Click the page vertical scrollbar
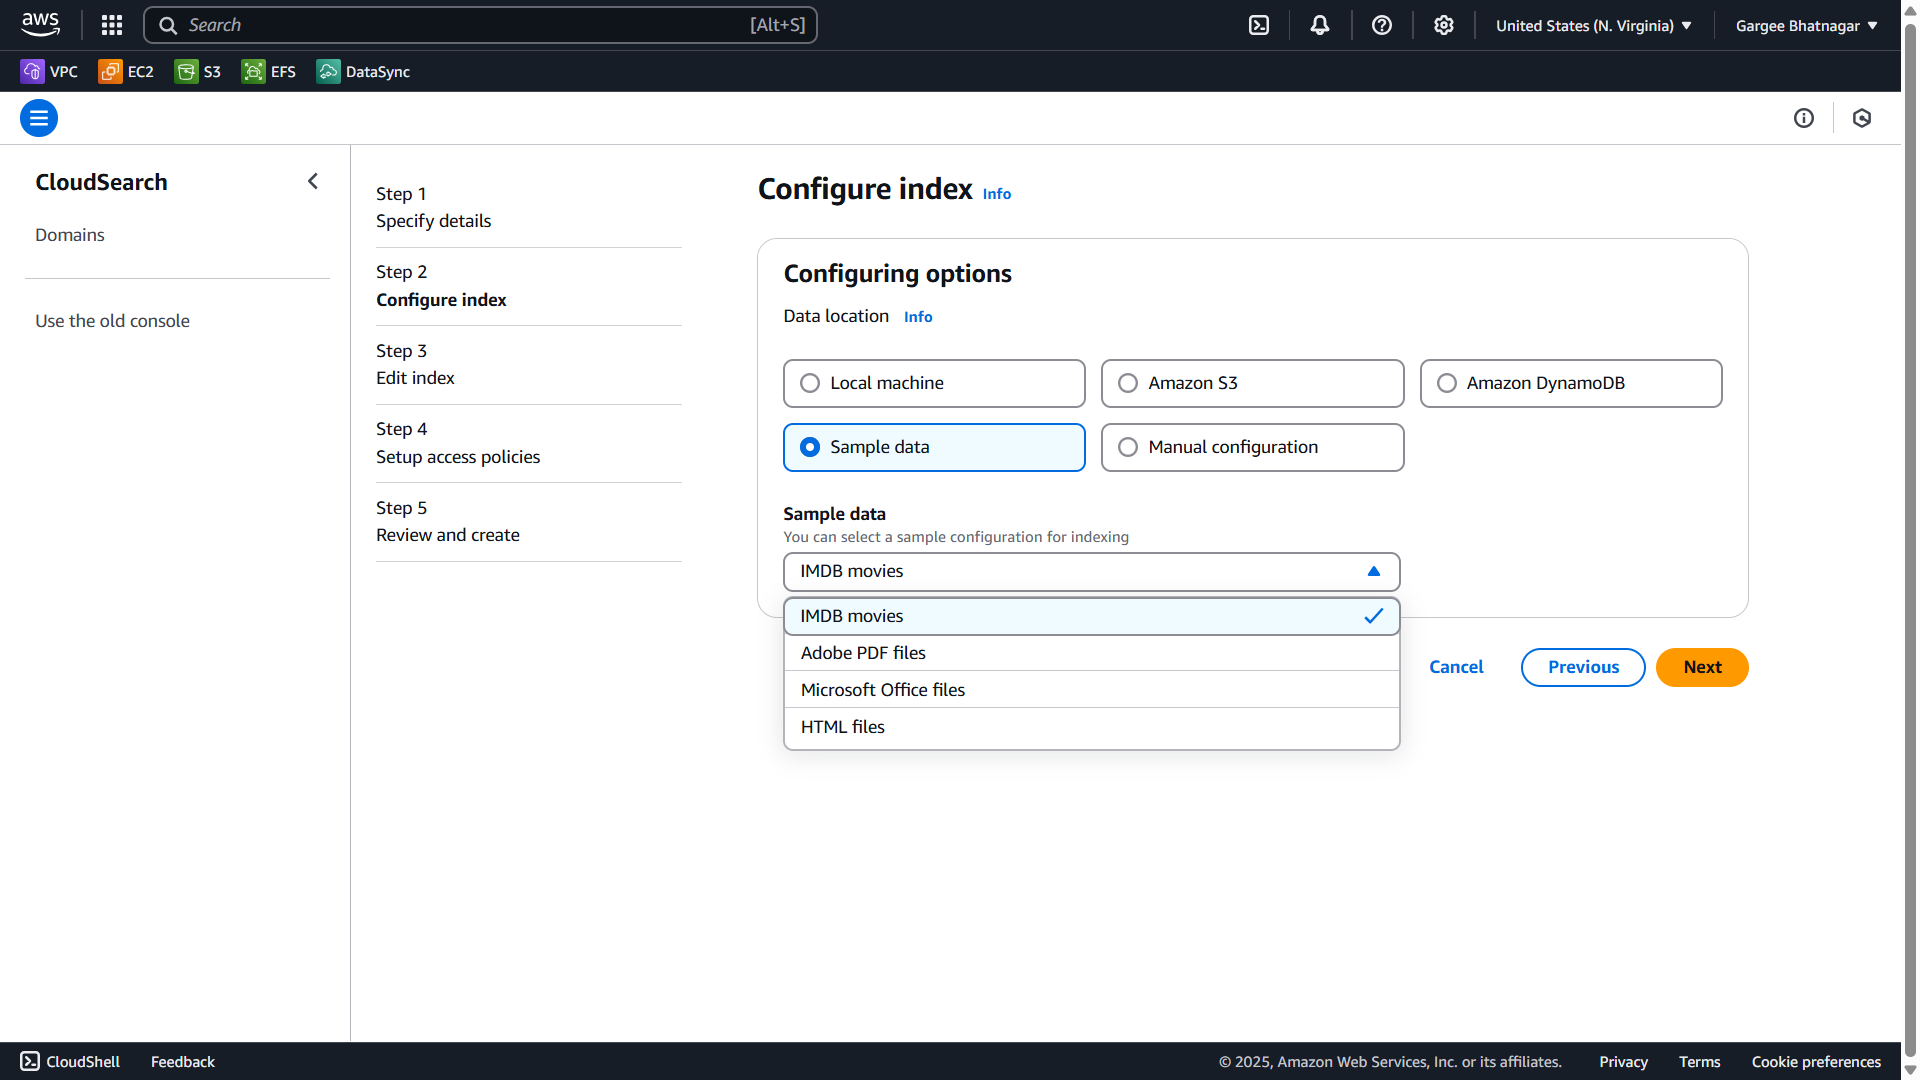1920x1080 pixels. coord(1910,540)
